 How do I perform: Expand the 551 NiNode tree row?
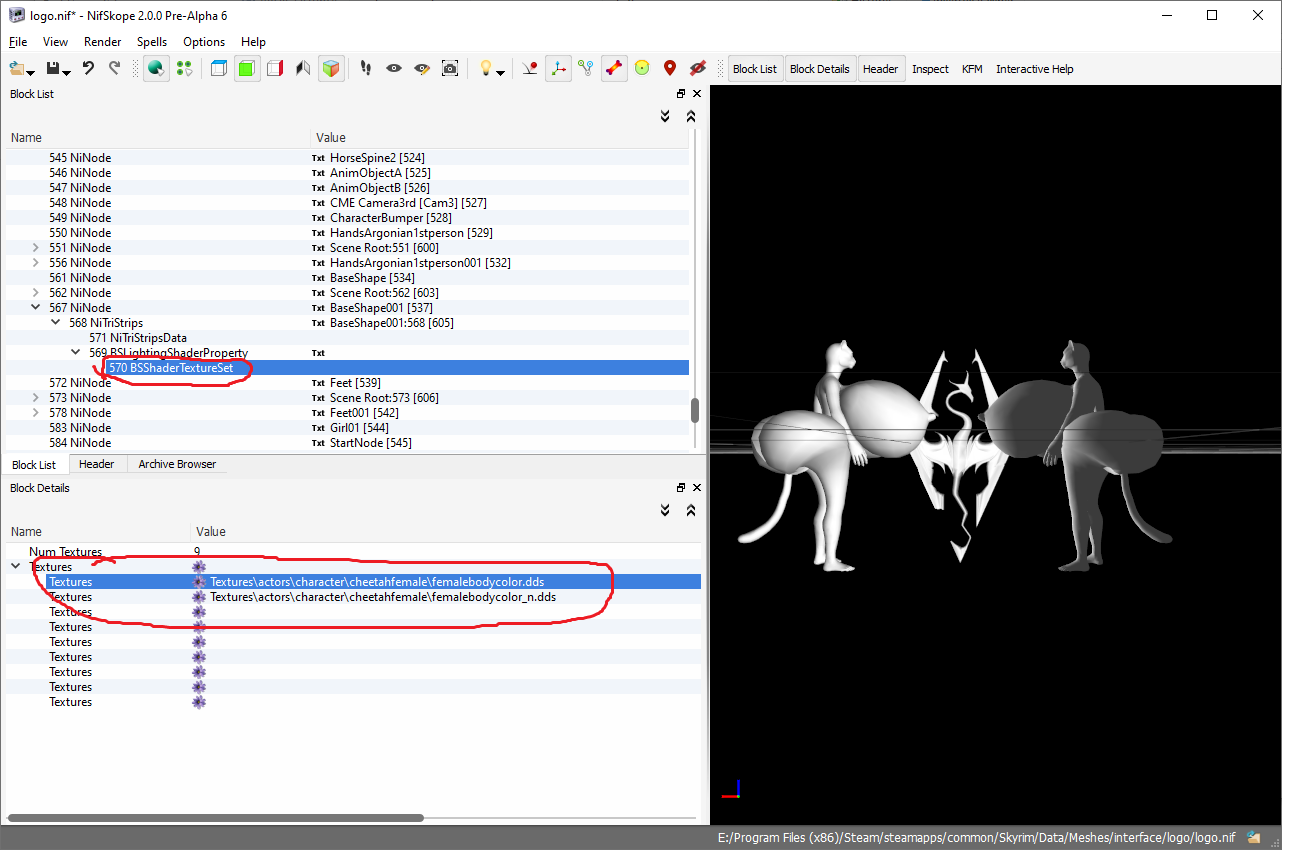36,248
